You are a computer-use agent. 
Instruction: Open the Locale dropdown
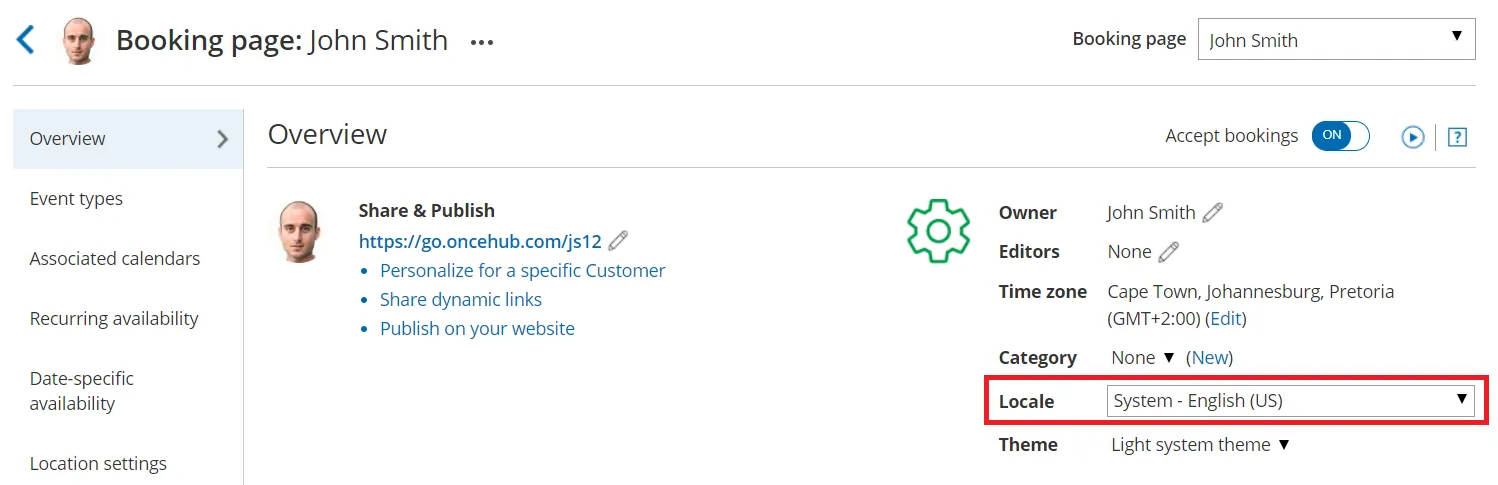point(1290,401)
